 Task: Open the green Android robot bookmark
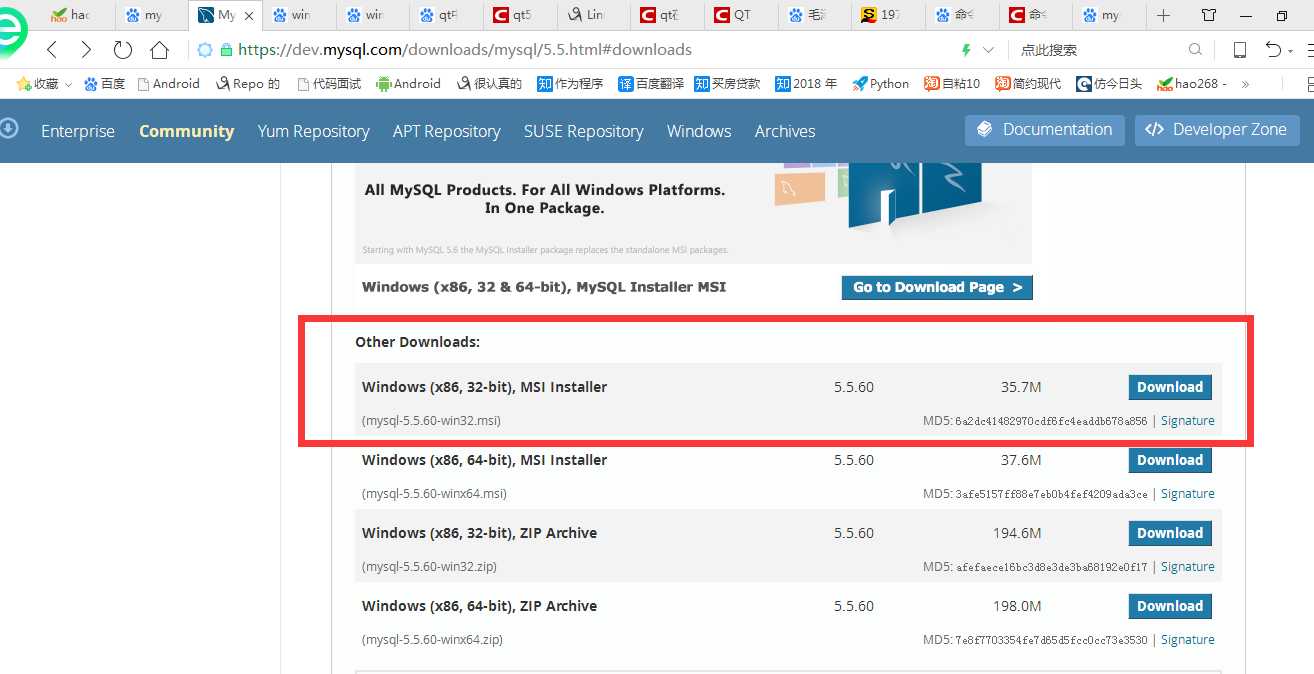tap(408, 84)
